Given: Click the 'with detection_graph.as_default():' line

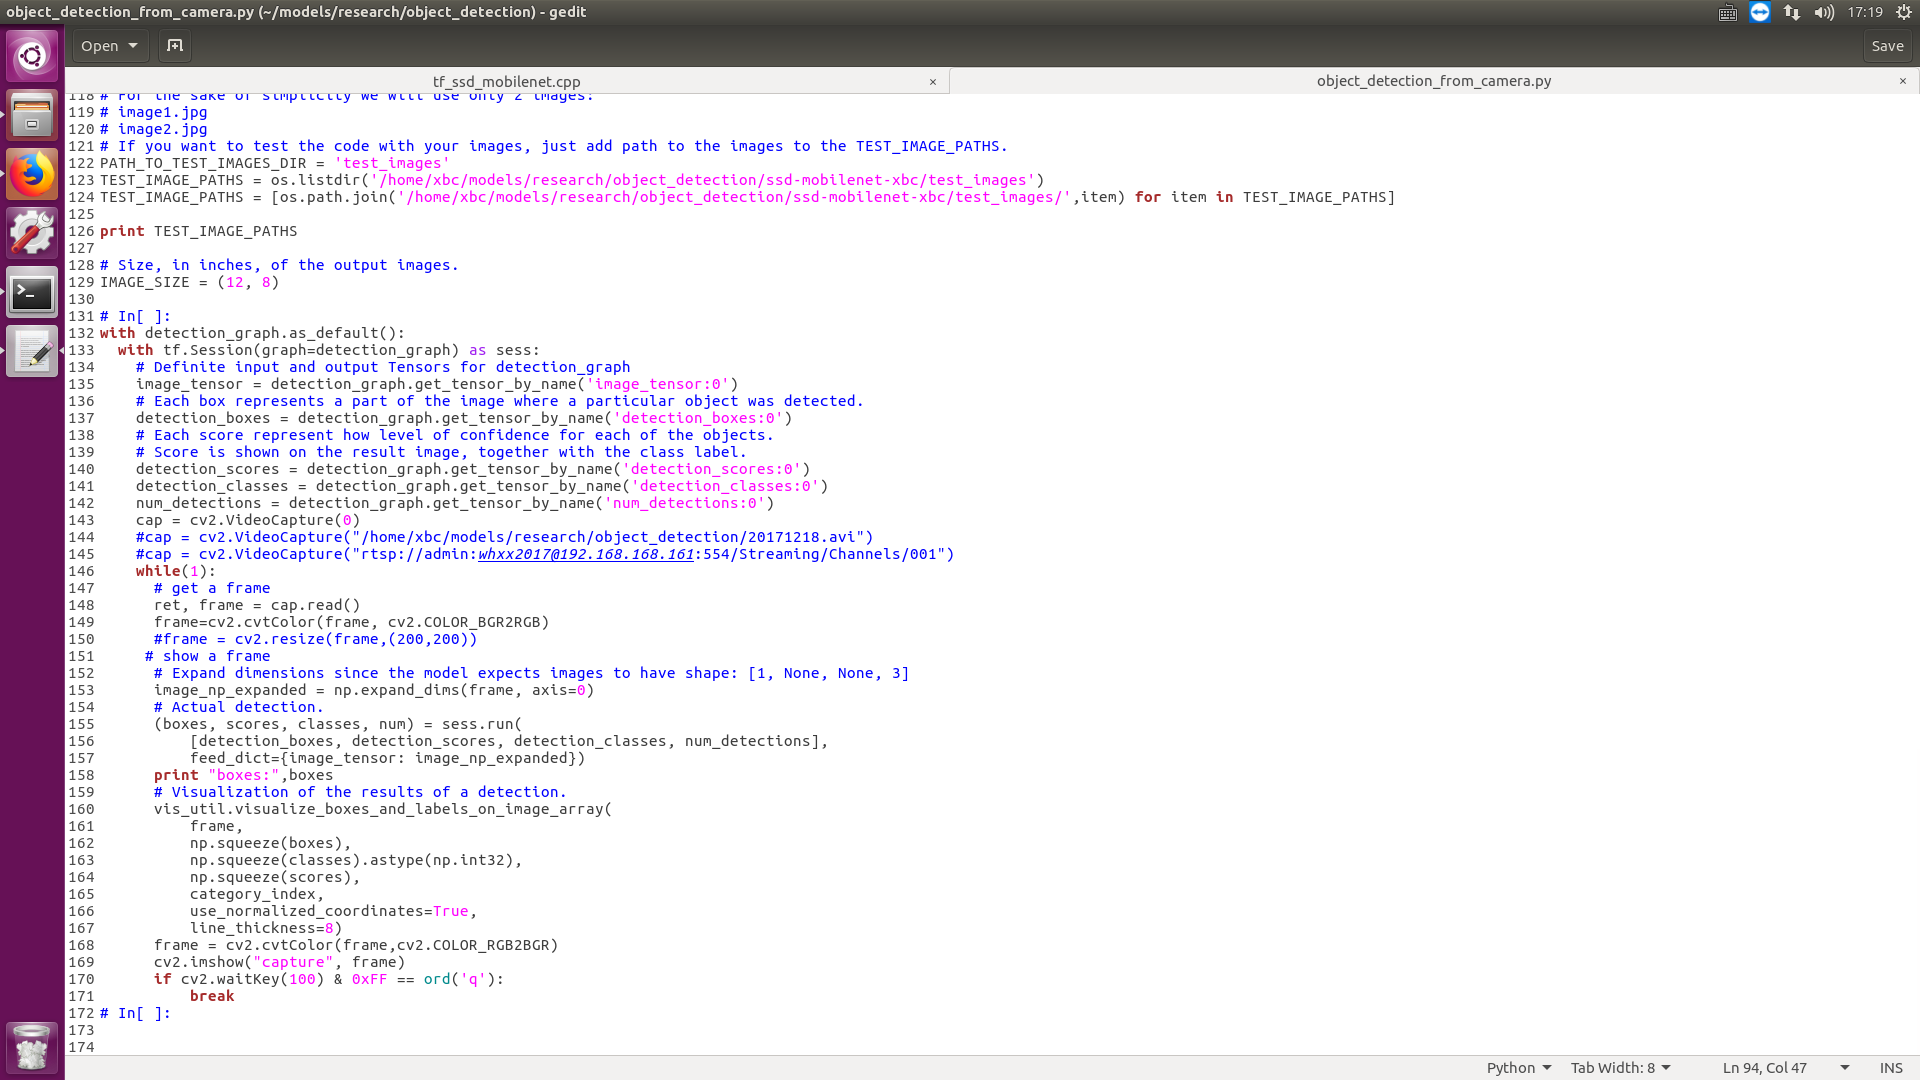Looking at the screenshot, I should tap(253, 333).
